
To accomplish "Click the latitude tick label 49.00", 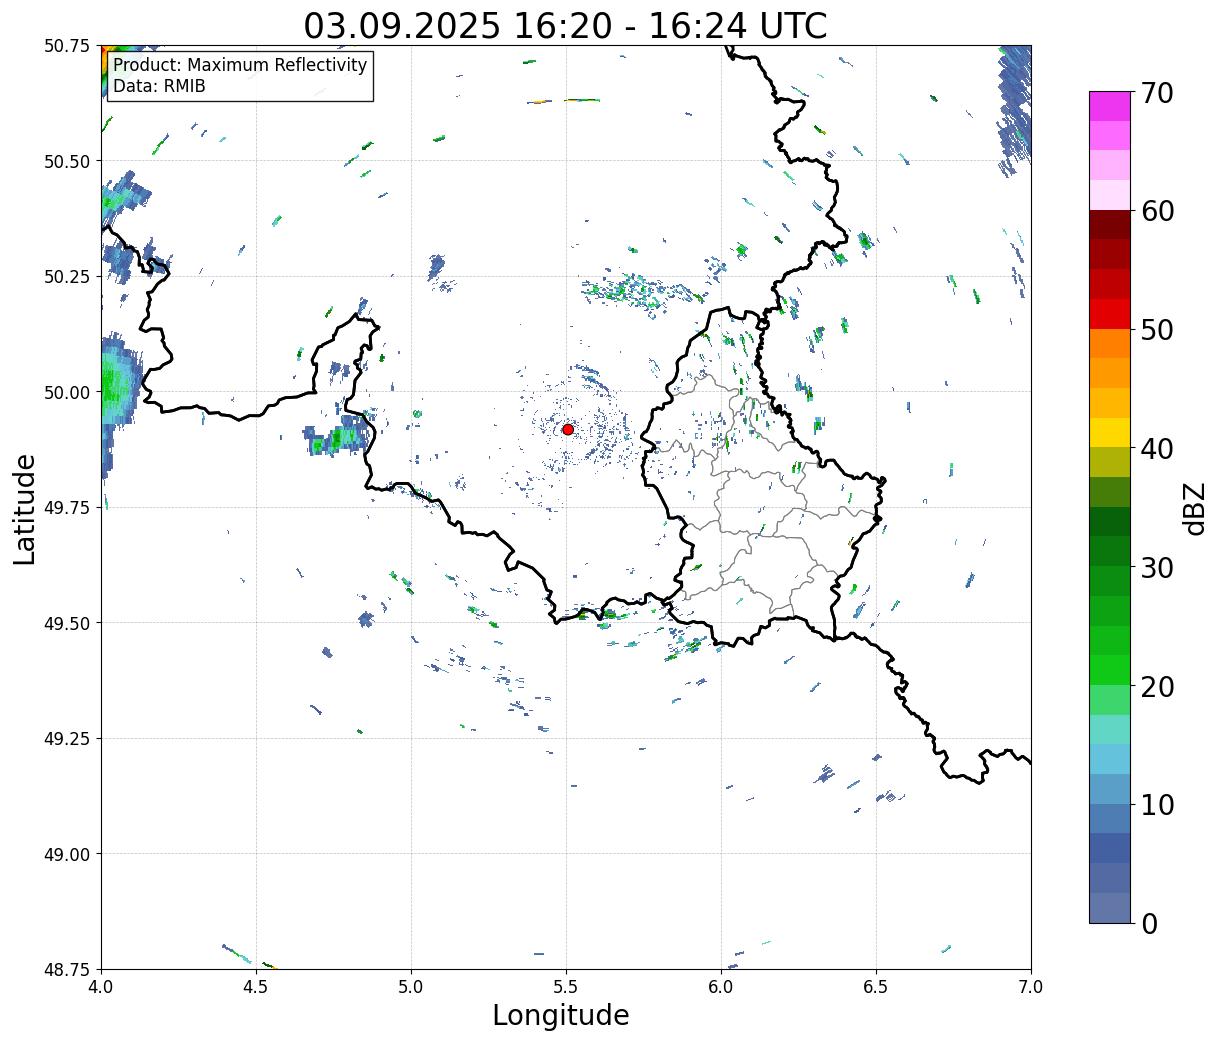I will [67, 854].
